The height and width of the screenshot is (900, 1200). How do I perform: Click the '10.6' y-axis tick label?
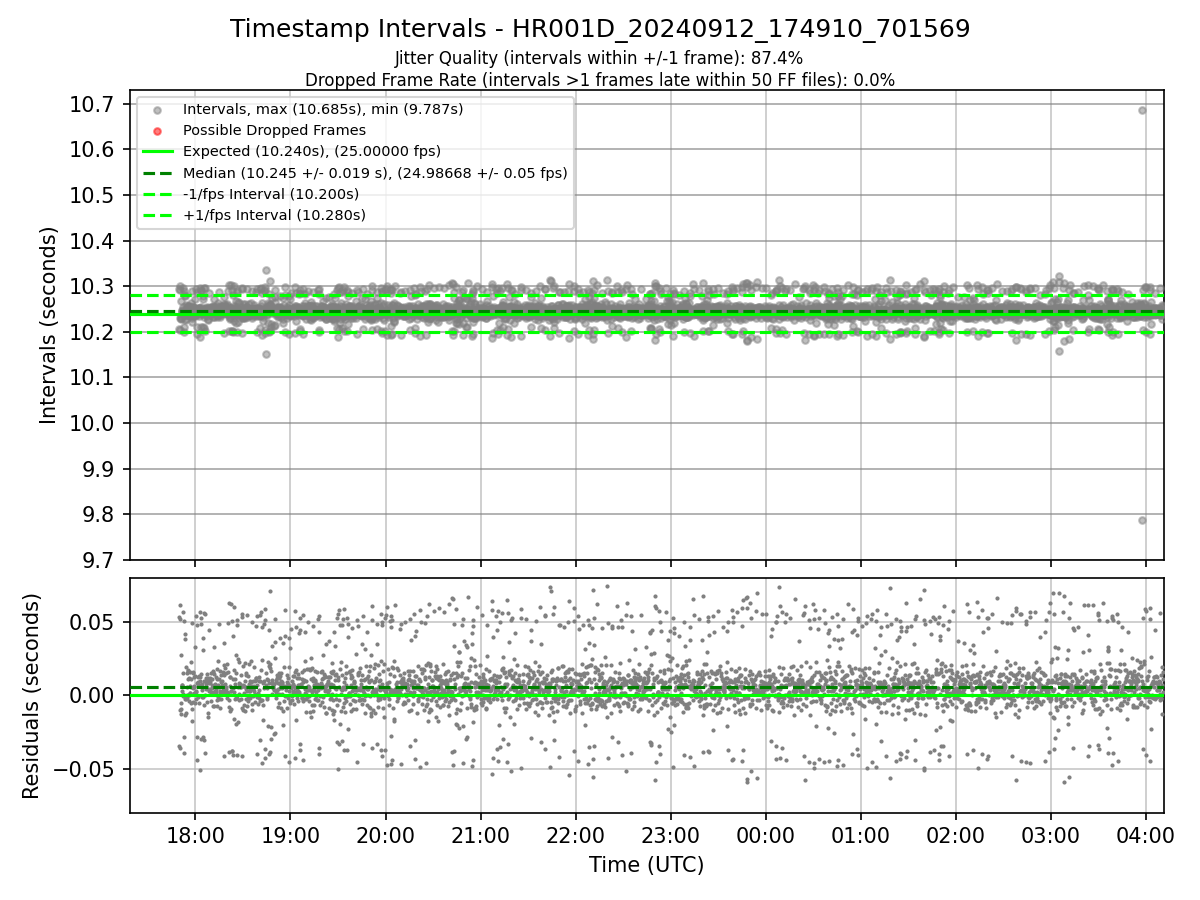point(93,150)
